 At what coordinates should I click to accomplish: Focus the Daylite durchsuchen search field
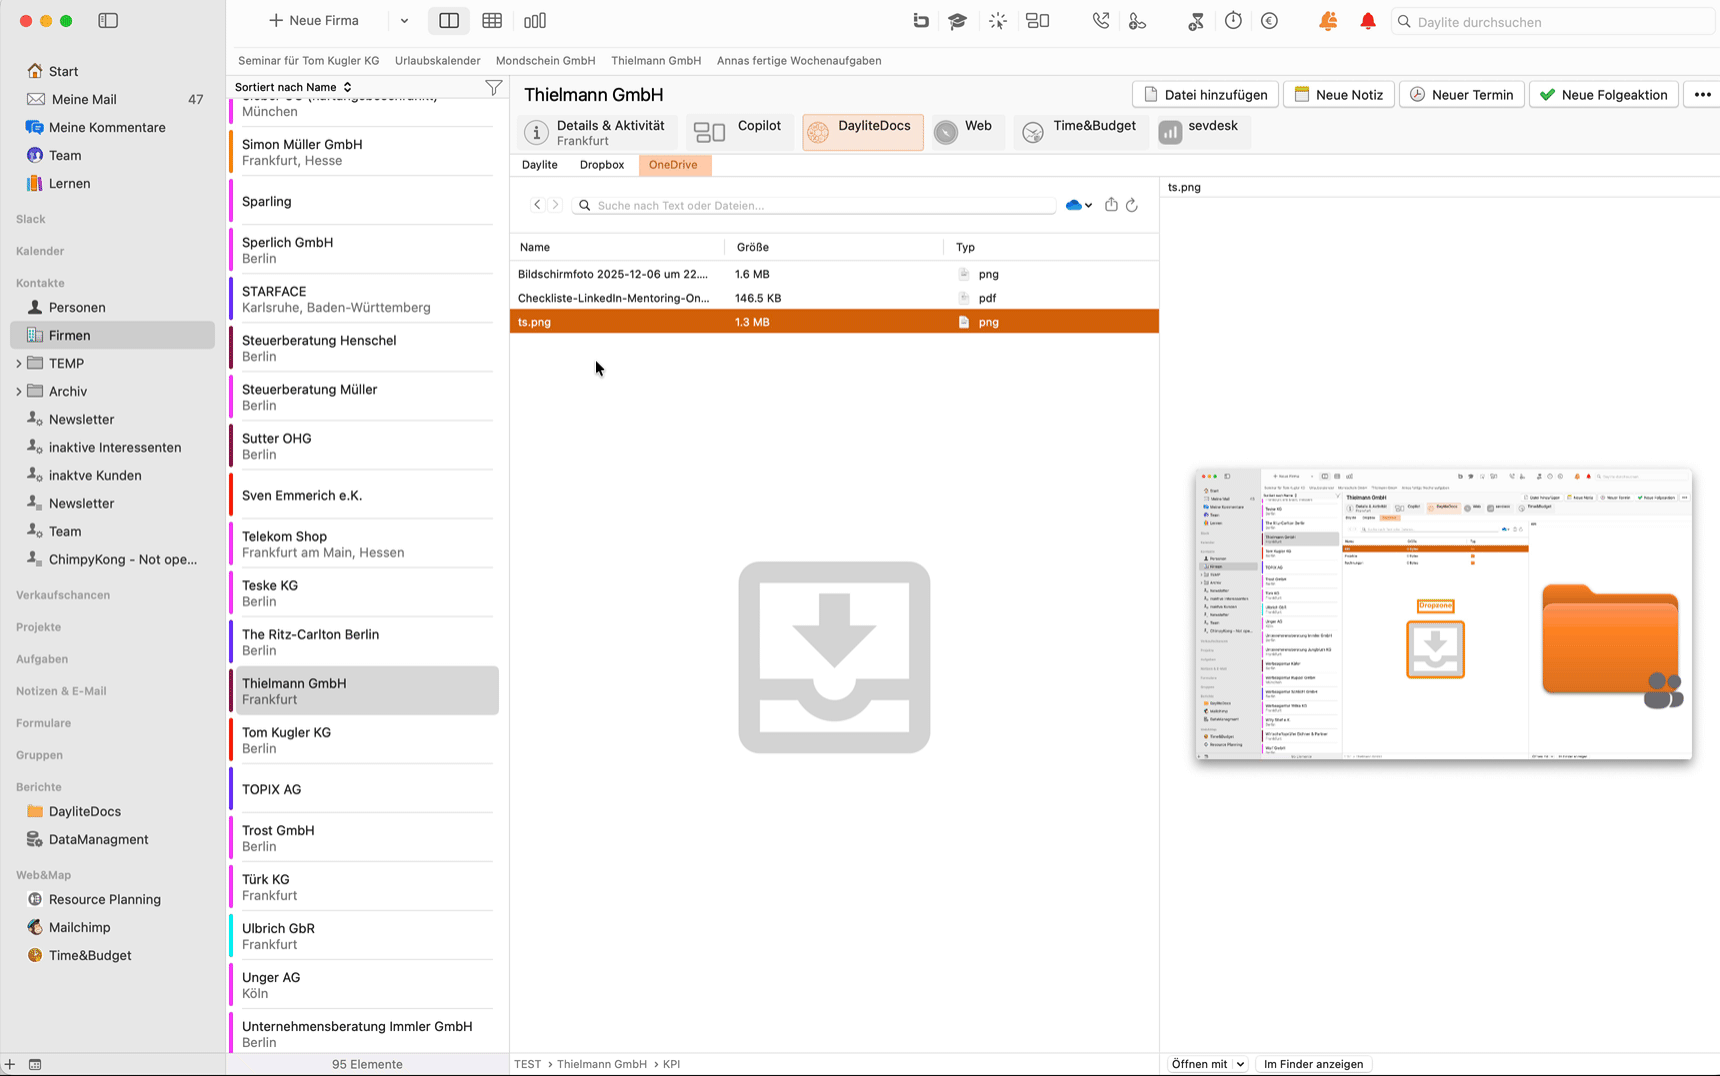[x=1553, y=21]
